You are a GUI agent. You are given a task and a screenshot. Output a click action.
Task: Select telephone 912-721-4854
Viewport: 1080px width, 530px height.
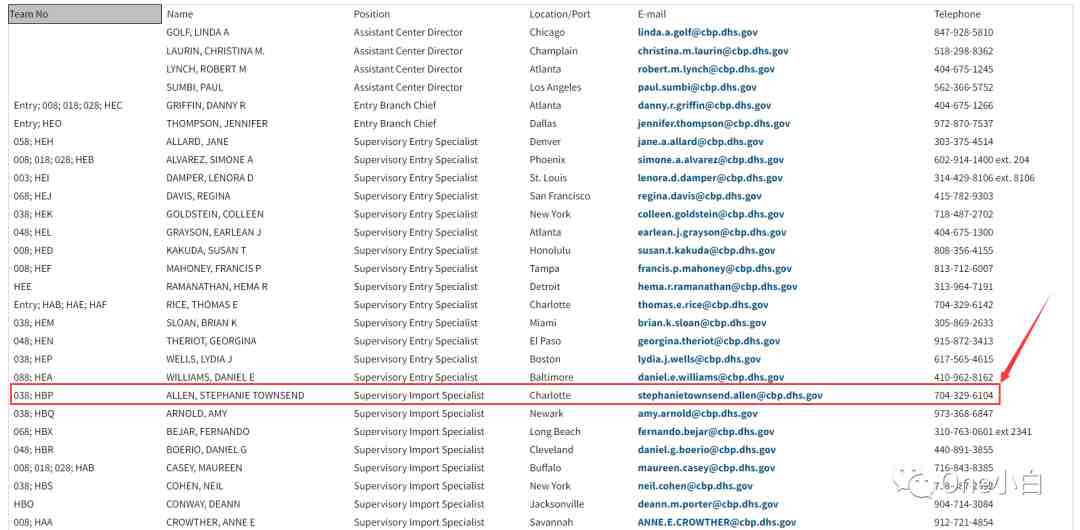[x=964, y=522]
